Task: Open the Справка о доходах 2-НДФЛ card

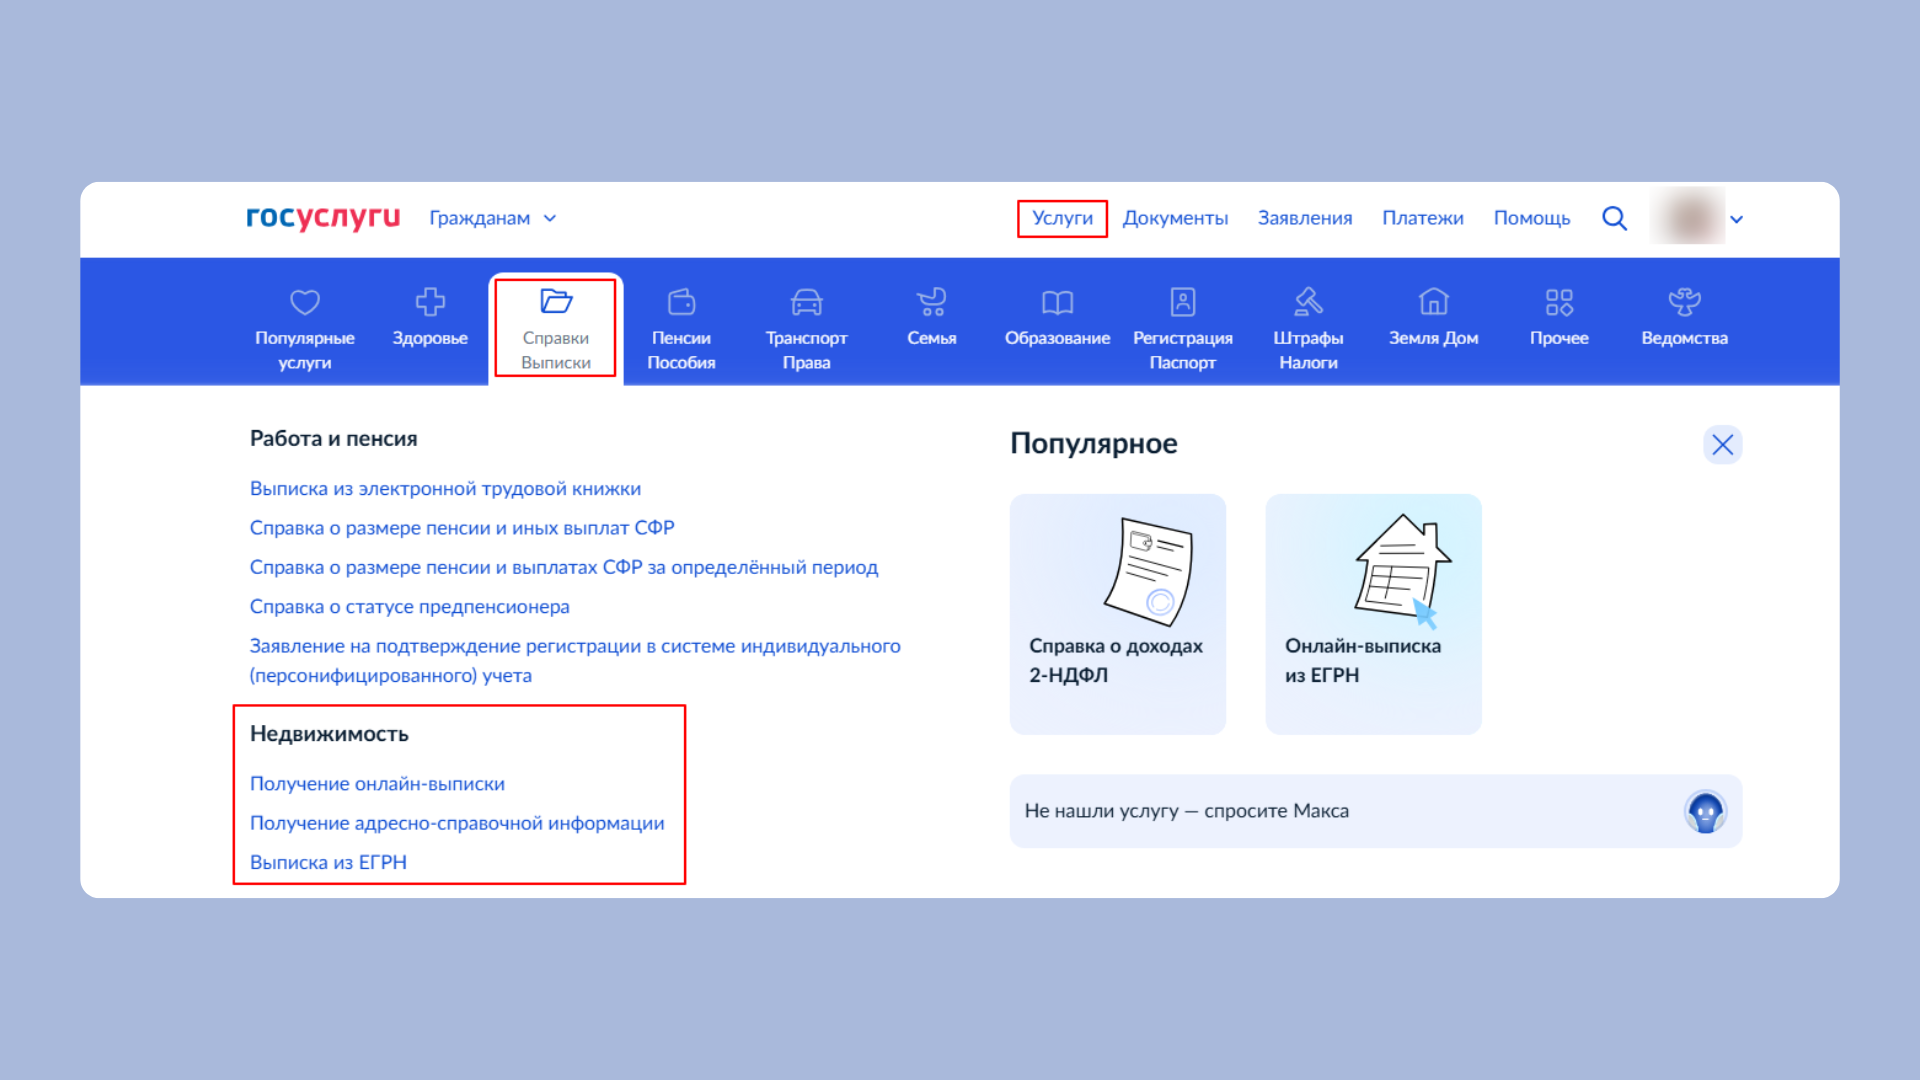Action: 1118,614
